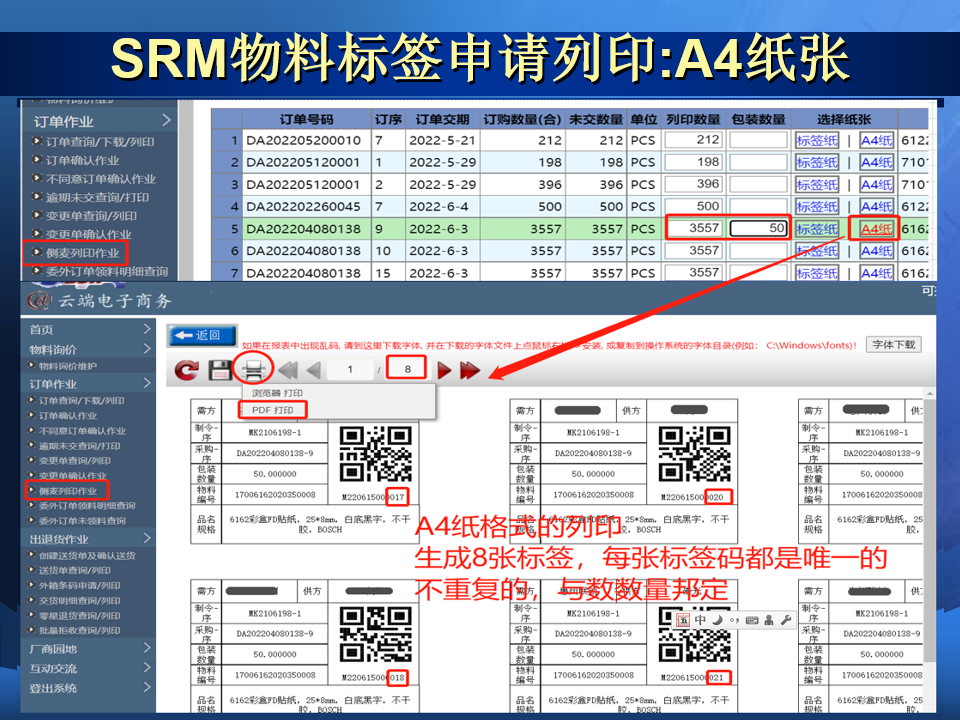This screenshot has width=960, height=720.
Task: Click the empty 包装数量 field in row 1
Action: [758, 140]
